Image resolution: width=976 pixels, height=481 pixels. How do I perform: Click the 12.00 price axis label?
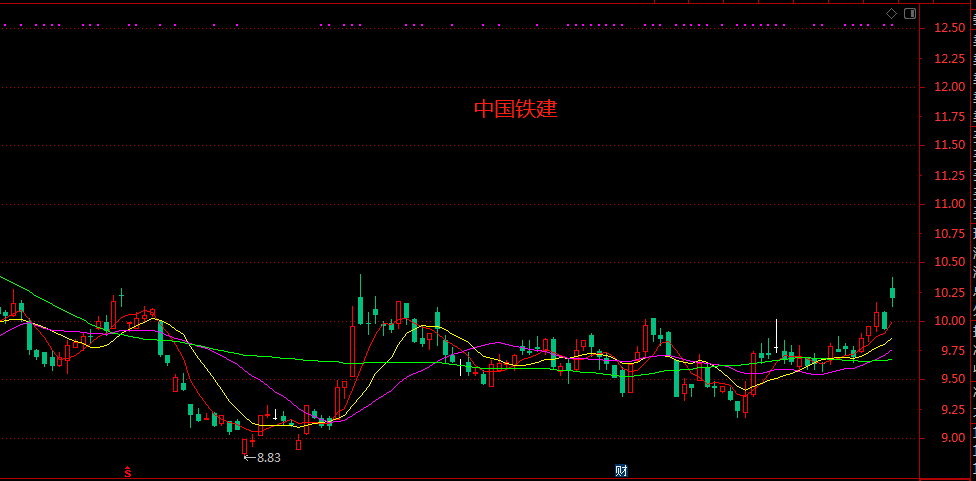[949, 87]
